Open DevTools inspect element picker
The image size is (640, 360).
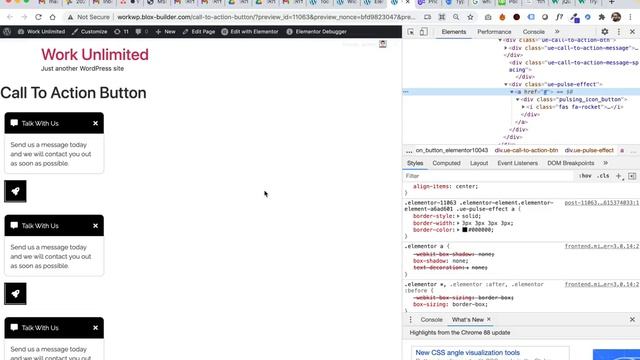(411, 31)
